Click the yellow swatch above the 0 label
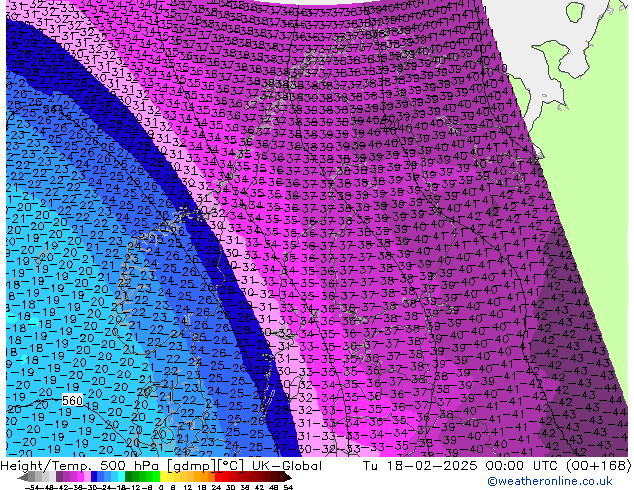 coord(163,477)
